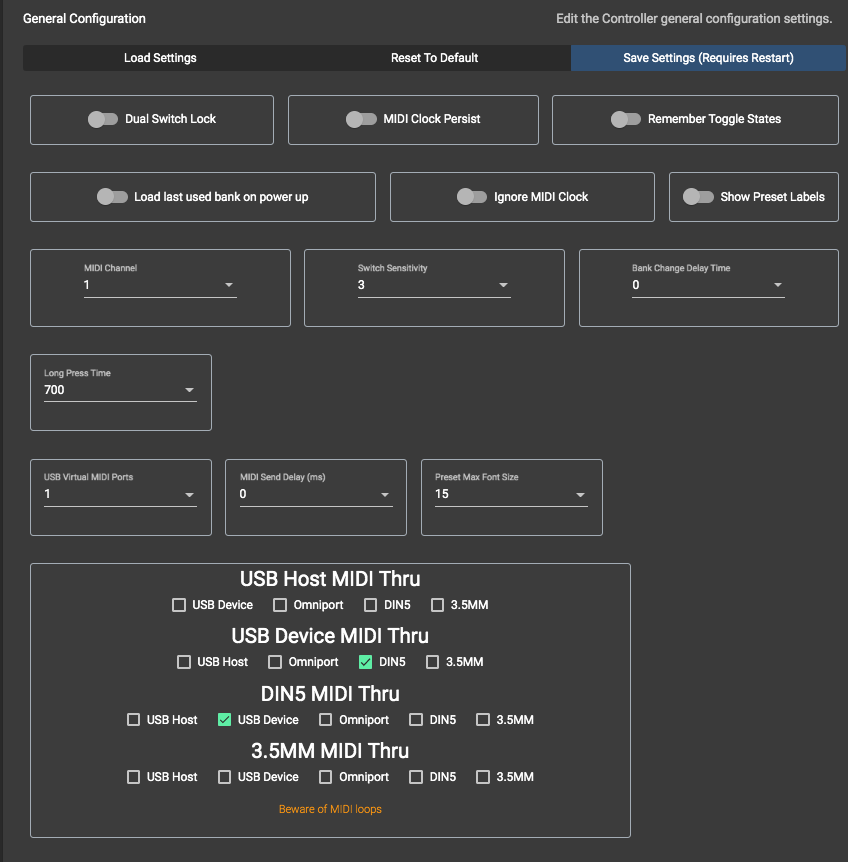
Task: Check 3.5MM under 3.5MM MIDI Thru
Action: (483, 777)
